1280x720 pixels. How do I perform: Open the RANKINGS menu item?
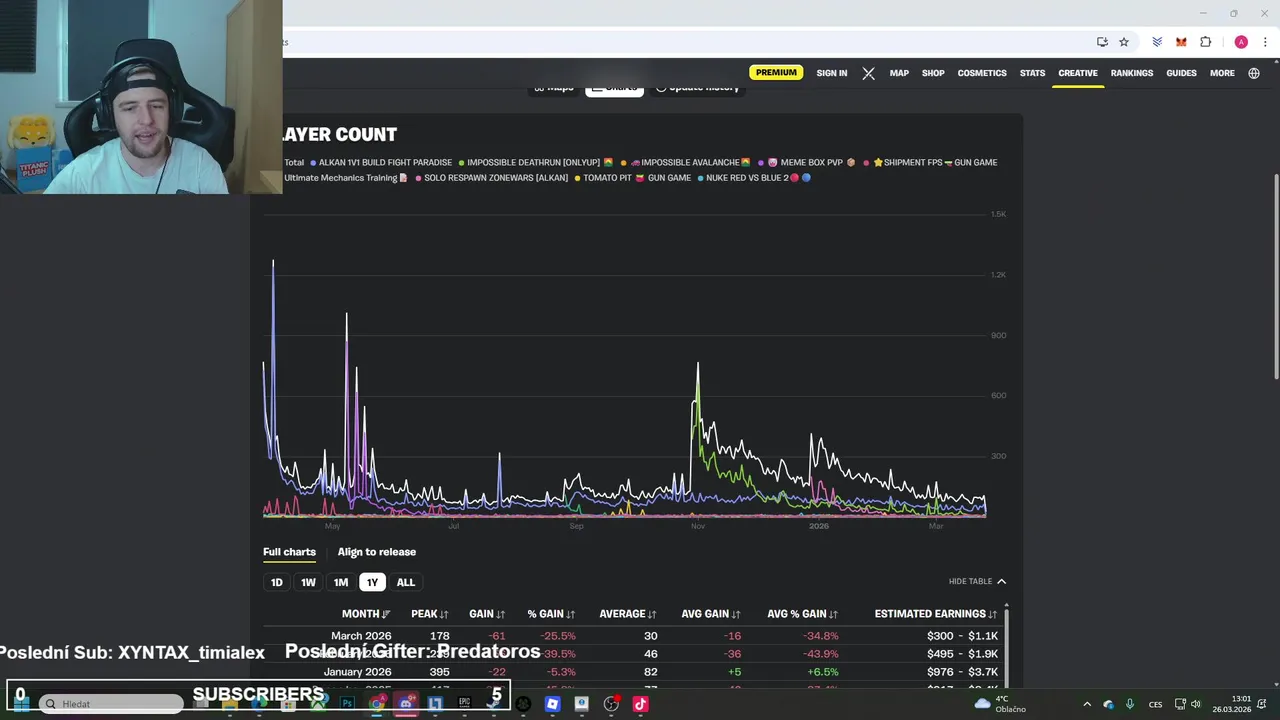pos(1132,73)
